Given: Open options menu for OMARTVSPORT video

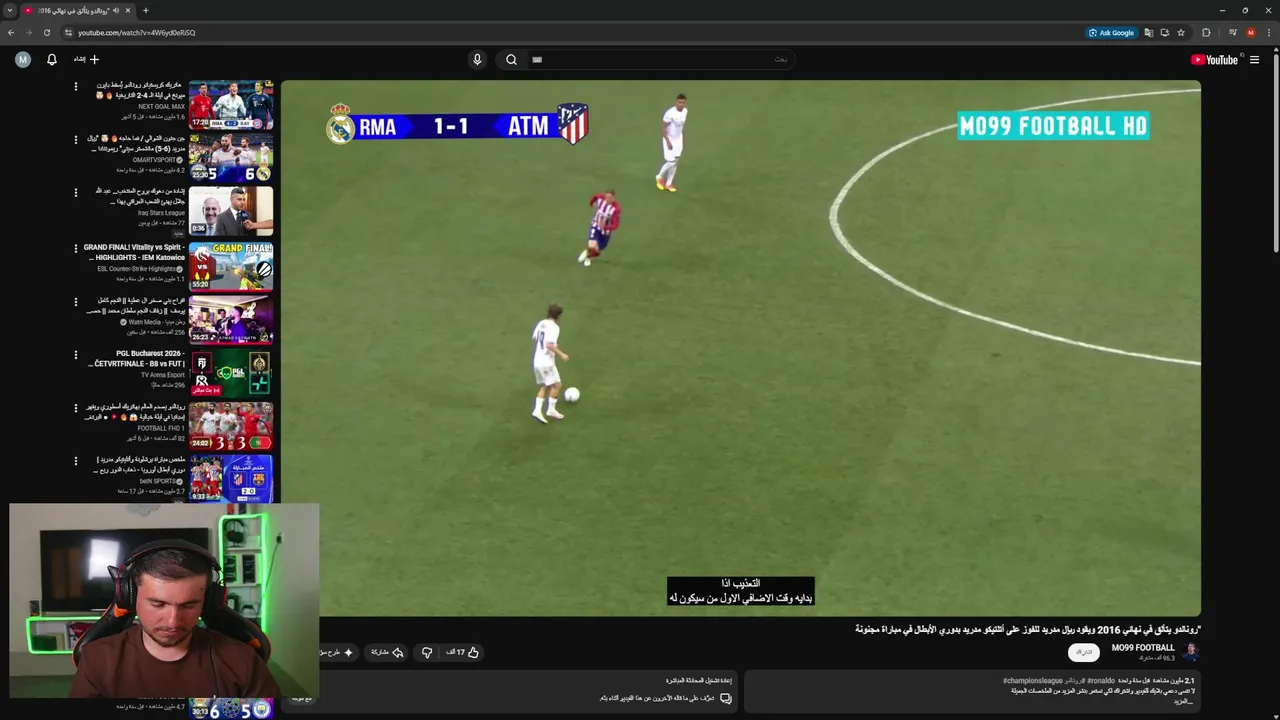Looking at the screenshot, I should pos(75,140).
